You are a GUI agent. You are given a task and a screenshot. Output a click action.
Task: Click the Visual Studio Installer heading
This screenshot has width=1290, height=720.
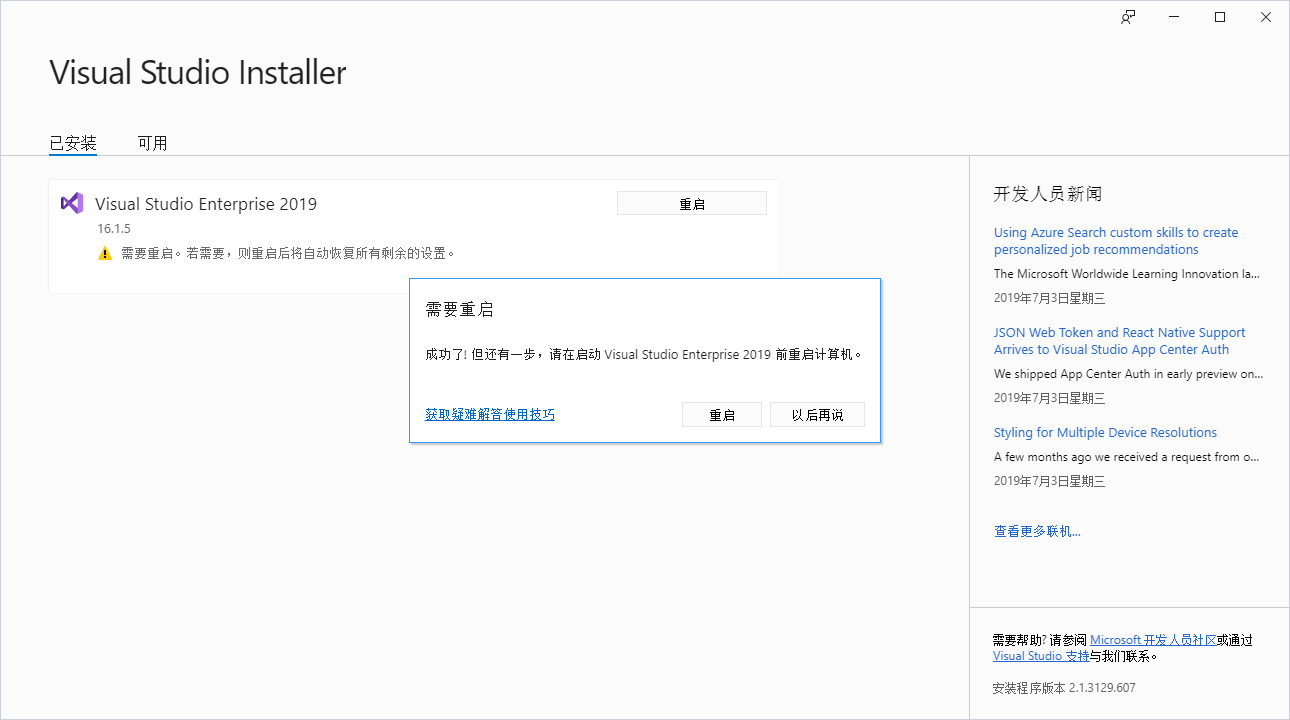(x=198, y=72)
